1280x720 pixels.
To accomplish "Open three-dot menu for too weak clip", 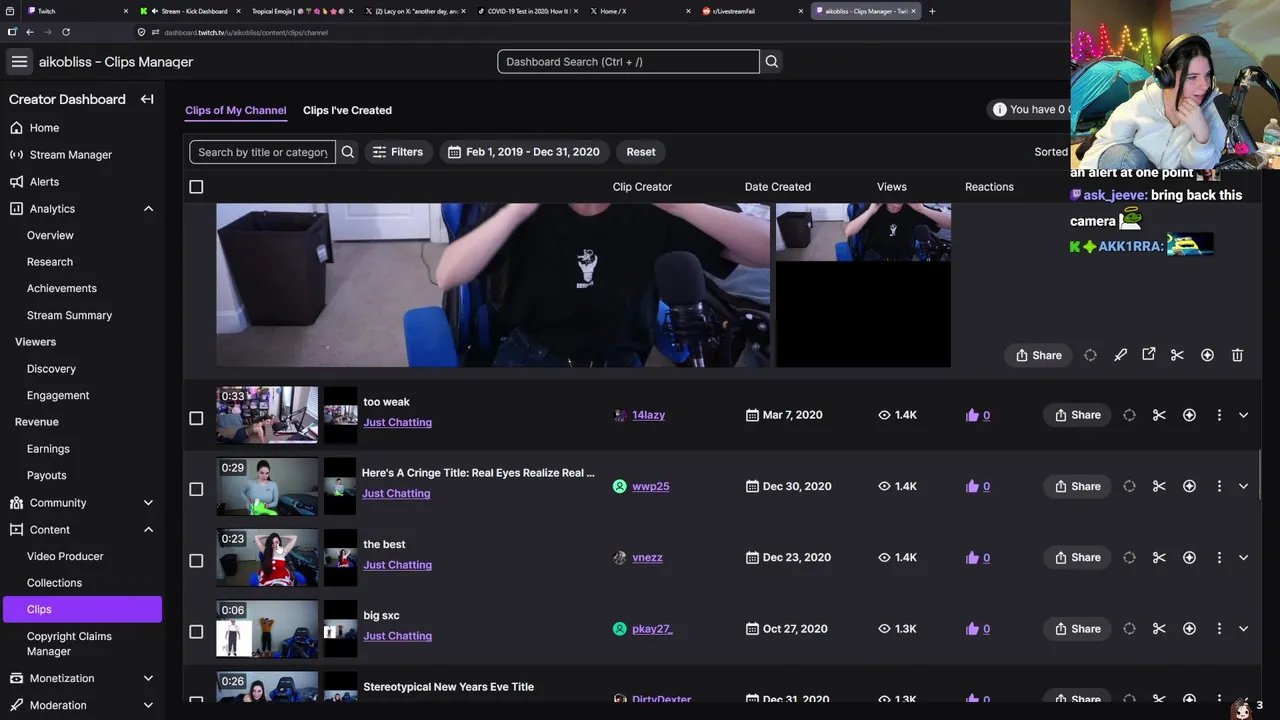I will click(x=1219, y=415).
